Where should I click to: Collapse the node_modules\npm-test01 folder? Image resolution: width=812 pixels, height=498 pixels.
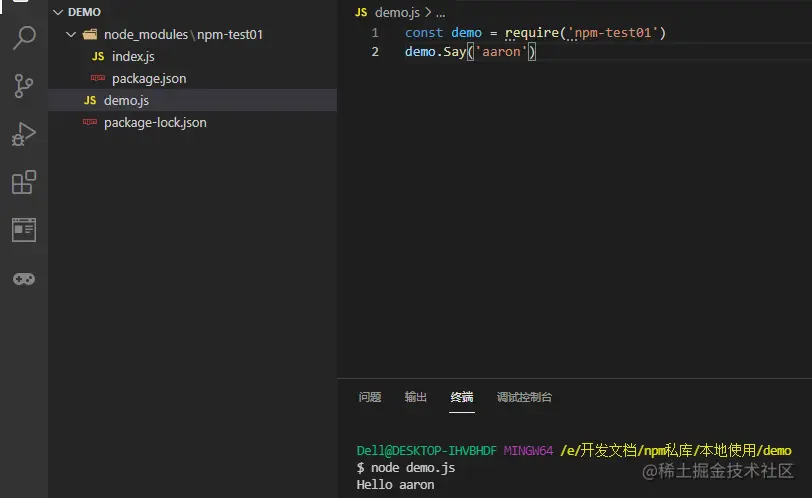tap(71, 35)
